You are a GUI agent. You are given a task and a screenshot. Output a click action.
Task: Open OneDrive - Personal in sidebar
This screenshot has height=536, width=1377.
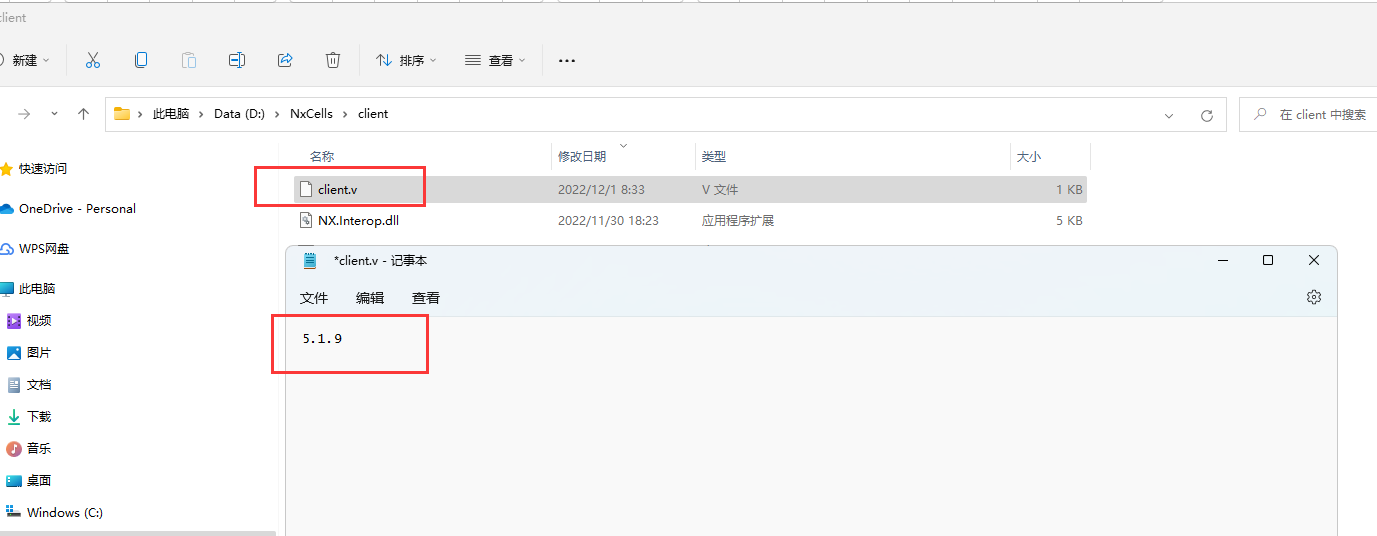click(x=77, y=209)
